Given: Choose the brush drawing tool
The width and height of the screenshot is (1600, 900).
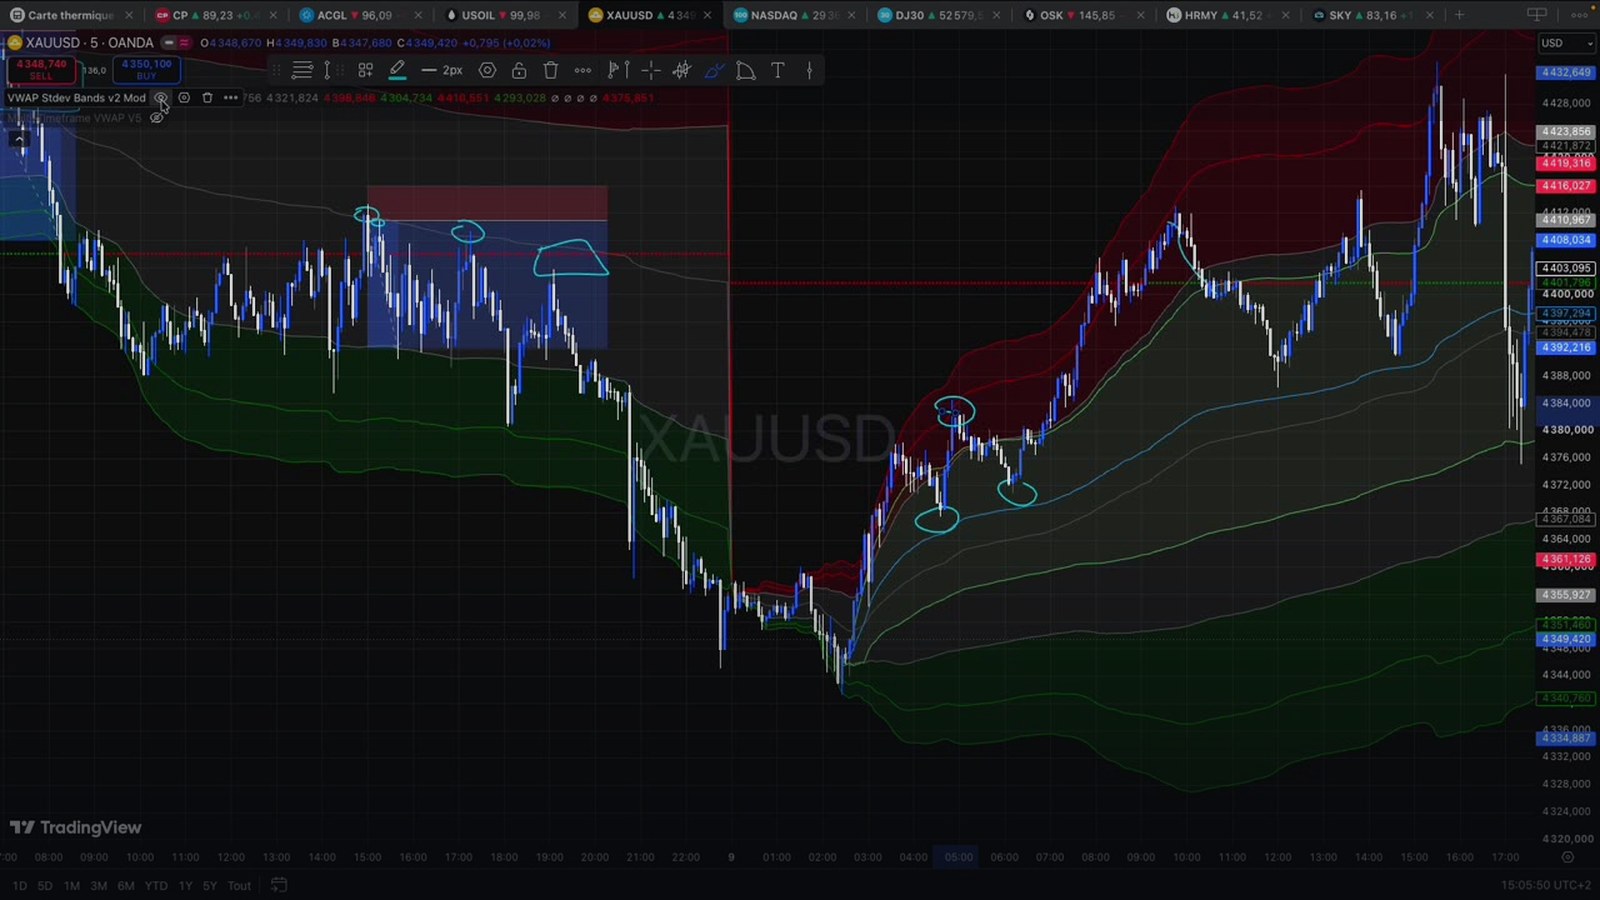Looking at the screenshot, I should click(714, 70).
